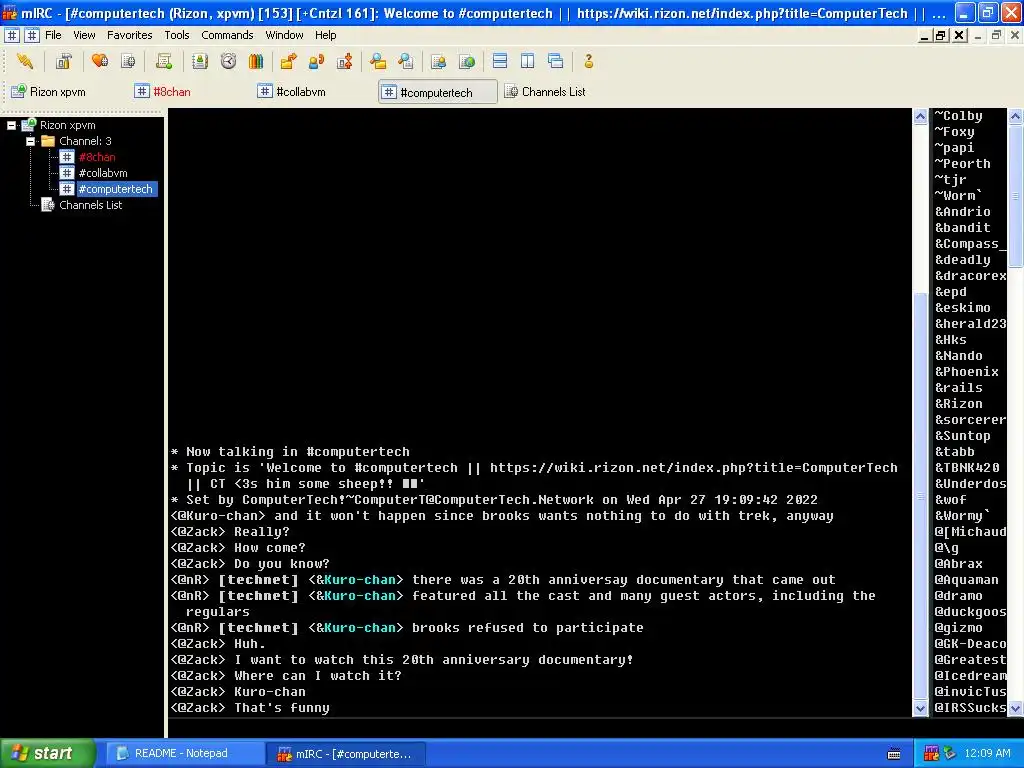Open the Help menu
The width and height of the screenshot is (1024, 768).
coord(325,35)
